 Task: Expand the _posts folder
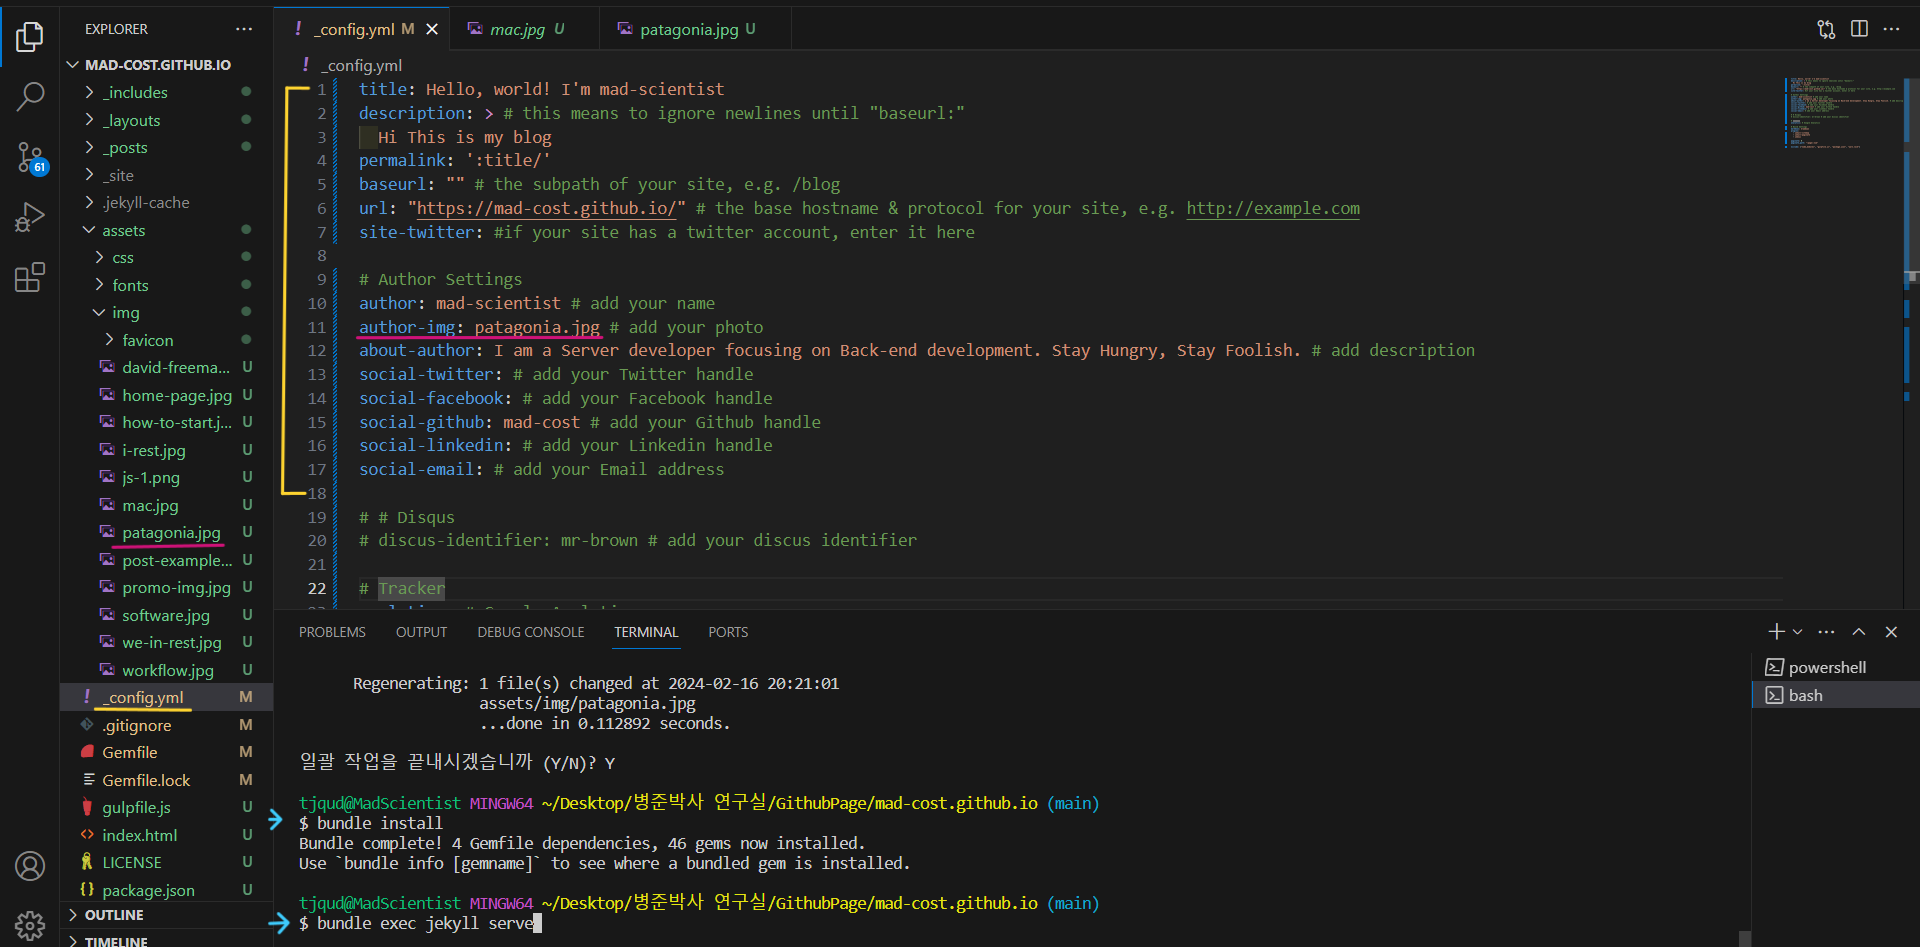click(x=126, y=148)
